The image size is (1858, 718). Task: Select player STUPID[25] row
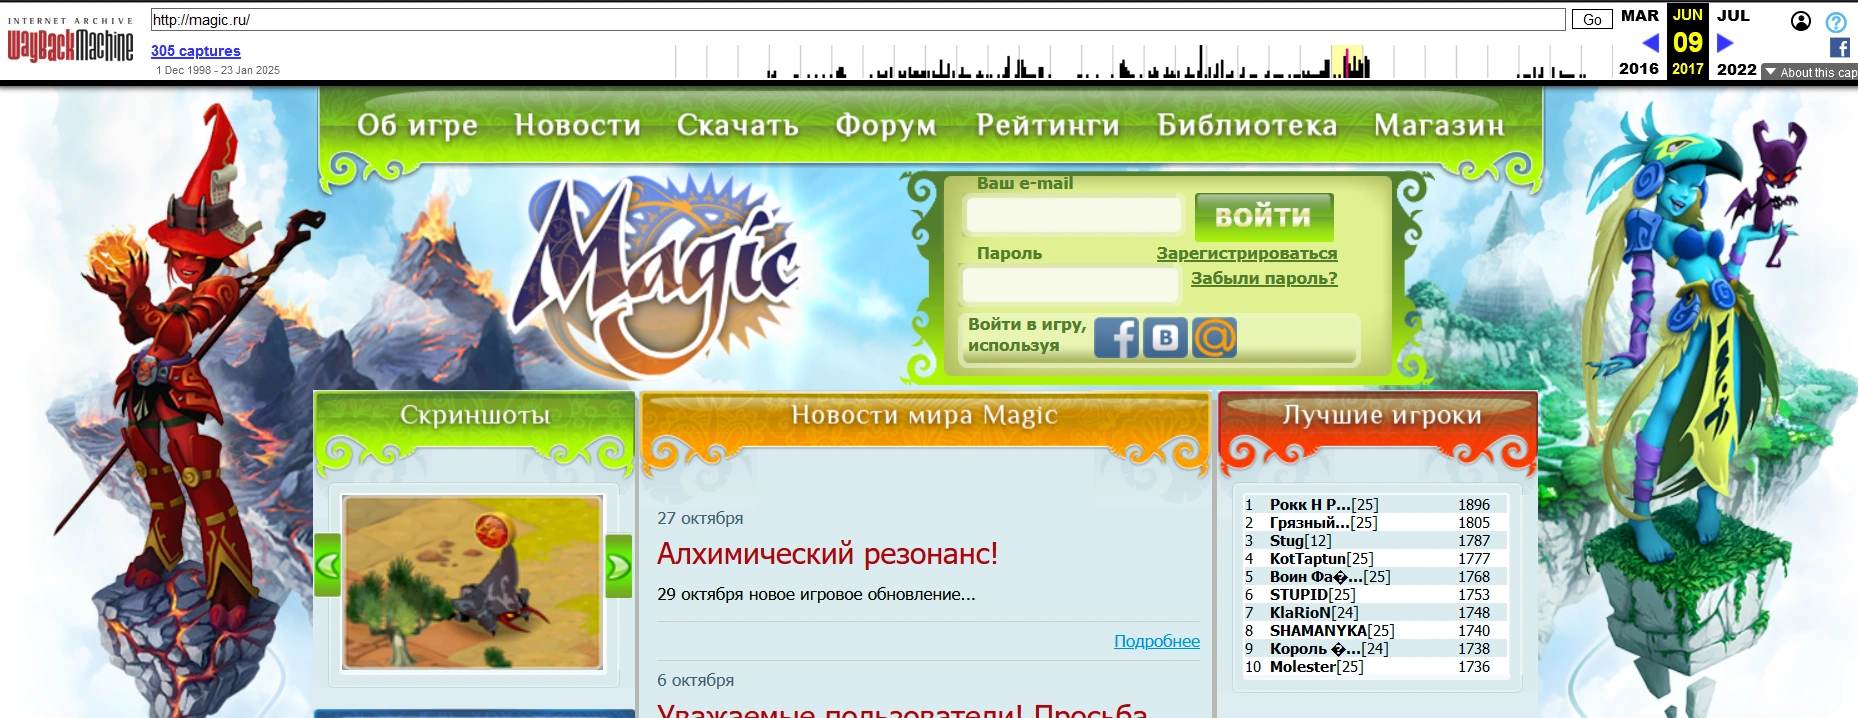(x=1374, y=595)
